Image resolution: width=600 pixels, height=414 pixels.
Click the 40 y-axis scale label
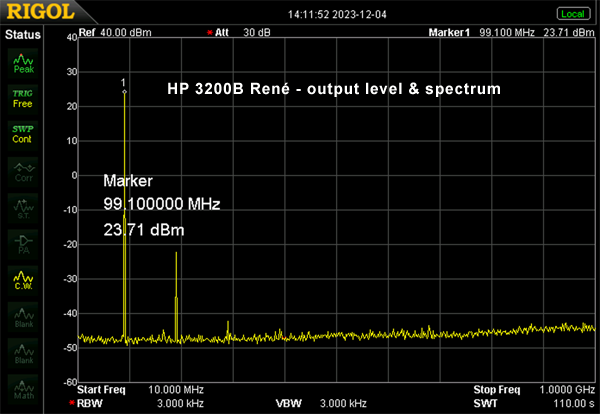(x=72, y=37)
